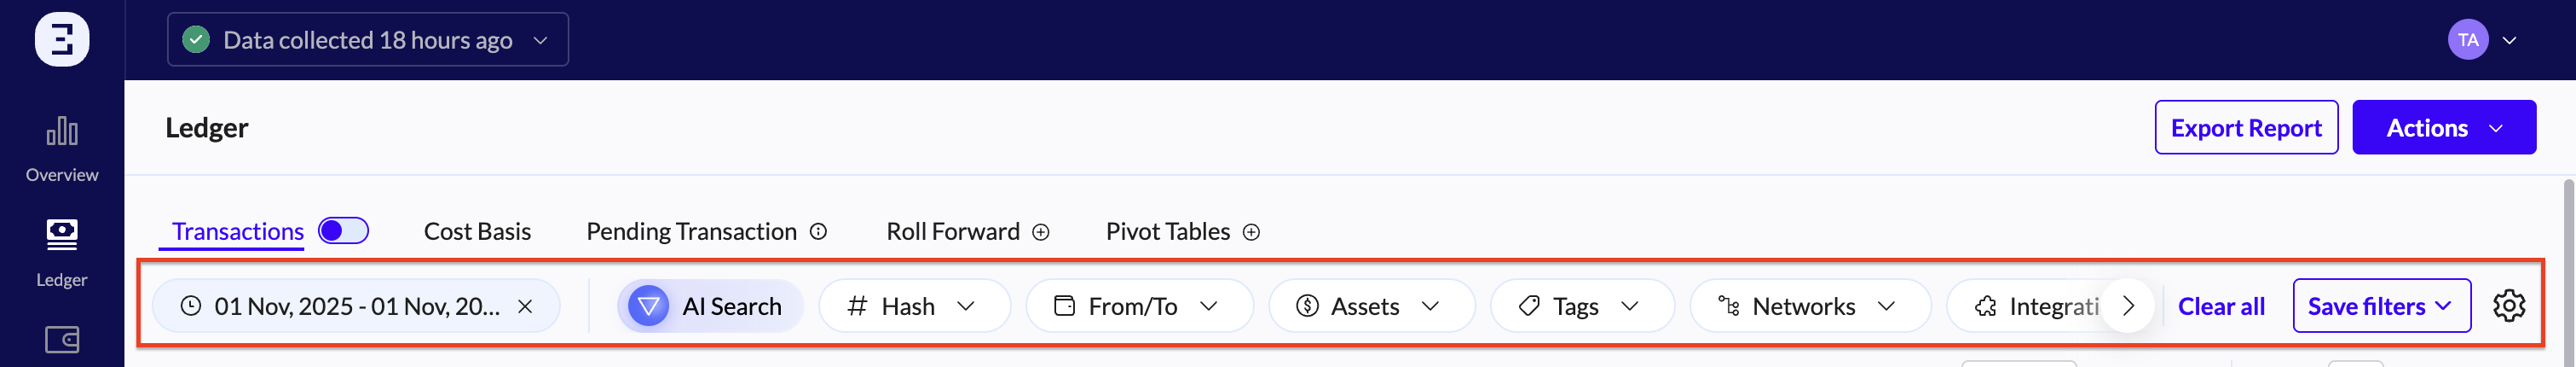Open the AI Search filter
The width and height of the screenshot is (2576, 367).
[711, 306]
